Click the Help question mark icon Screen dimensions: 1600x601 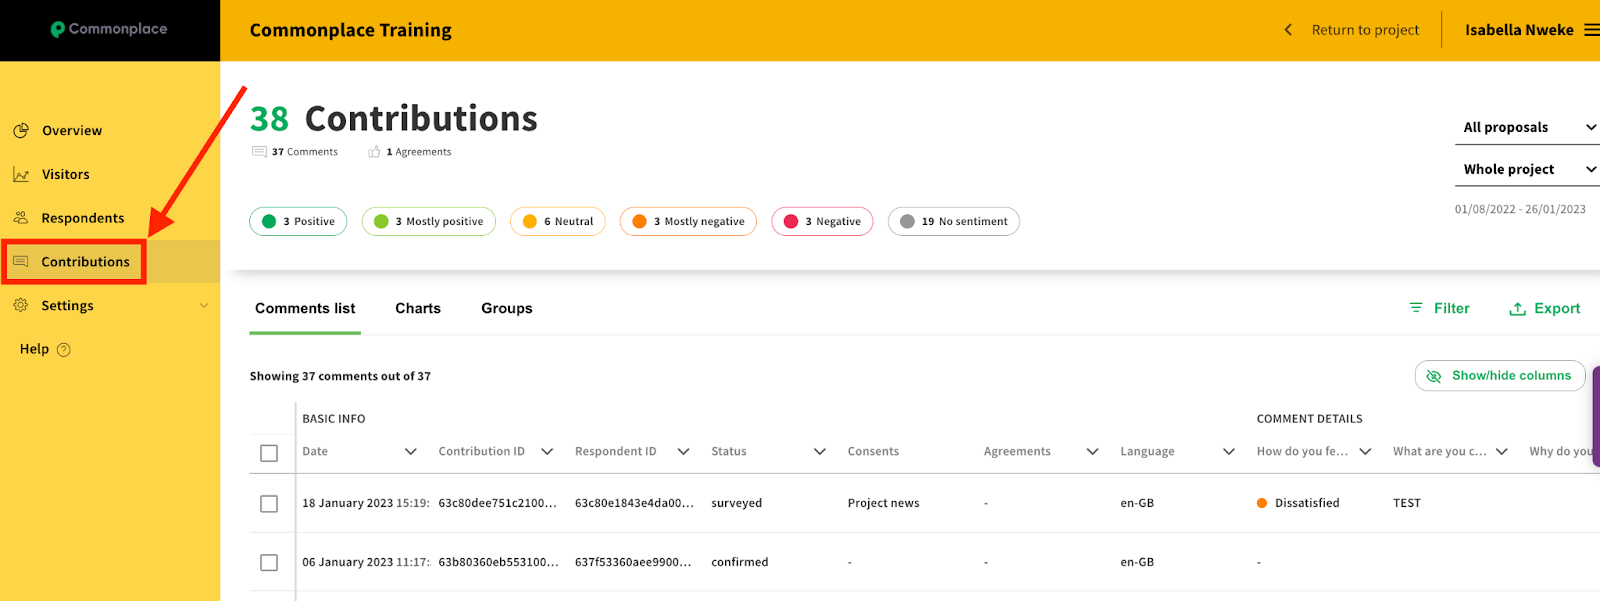(x=64, y=349)
